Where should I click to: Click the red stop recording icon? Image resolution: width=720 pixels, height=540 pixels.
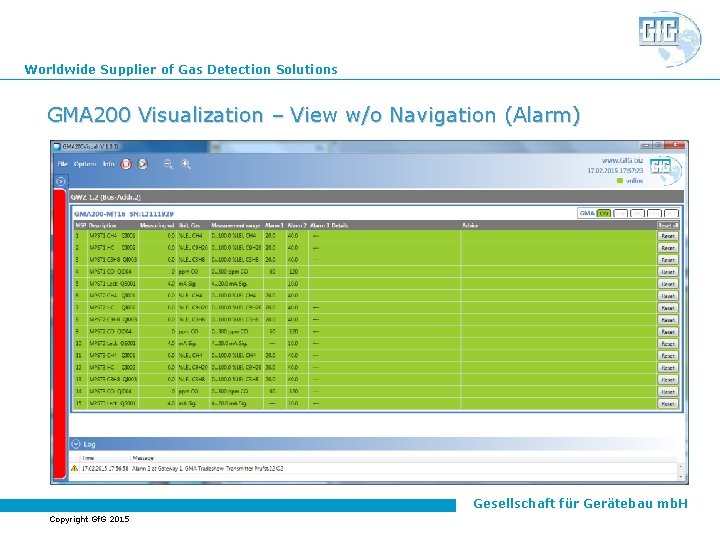tap(126, 164)
